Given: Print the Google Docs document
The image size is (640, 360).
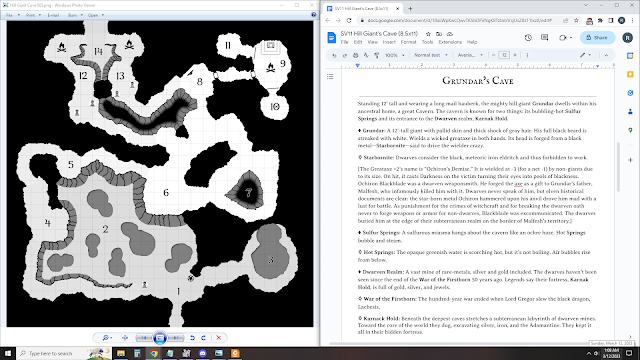Looking at the screenshot, I should click(x=356, y=55).
